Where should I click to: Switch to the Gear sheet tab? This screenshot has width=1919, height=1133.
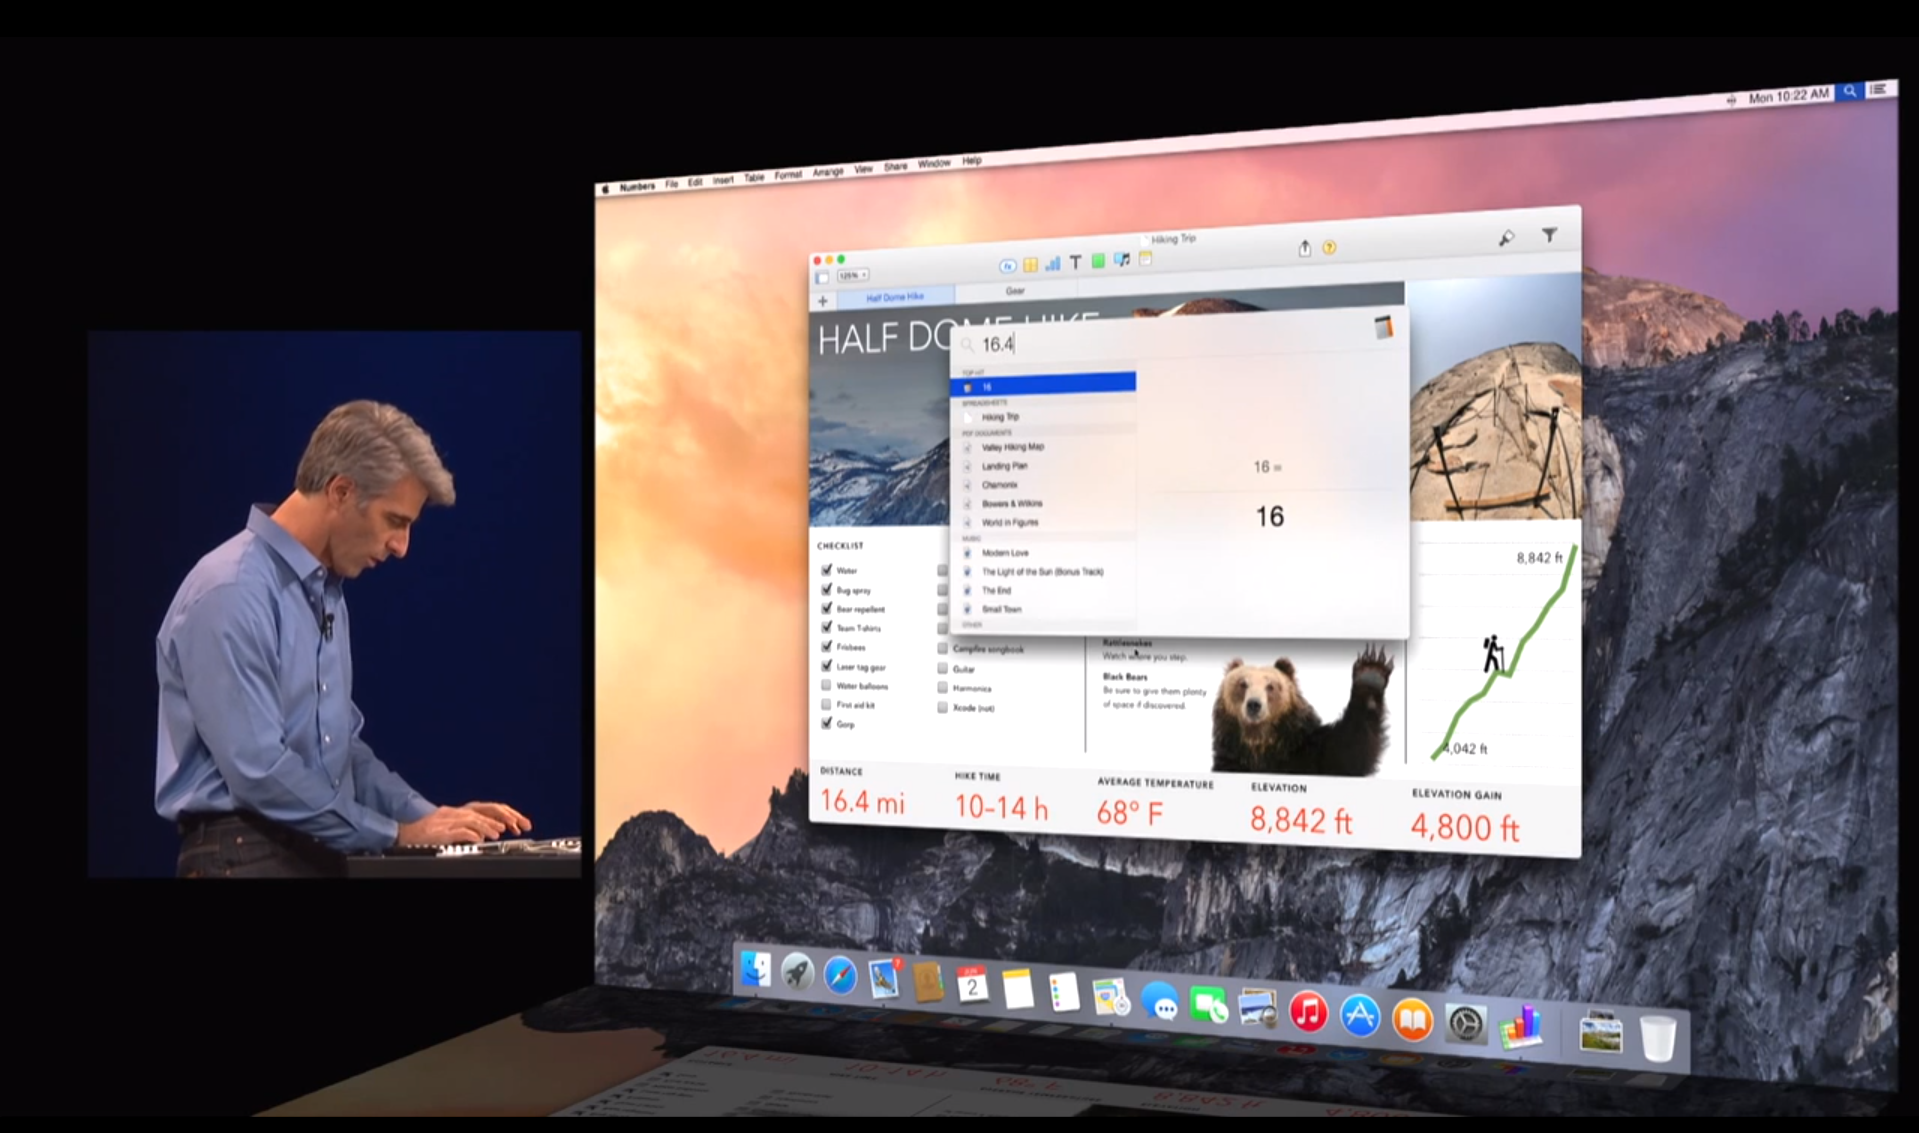pos(1015,291)
